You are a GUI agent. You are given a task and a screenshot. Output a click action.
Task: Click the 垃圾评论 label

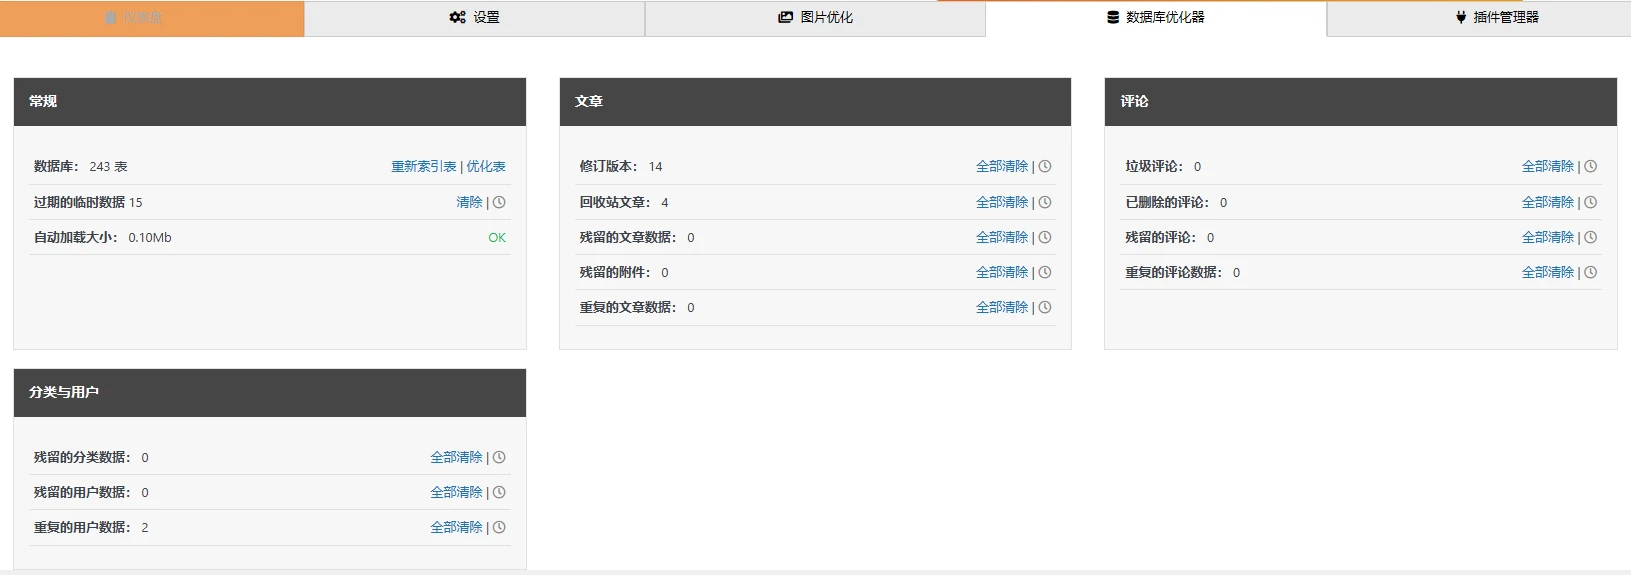[1154, 167]
